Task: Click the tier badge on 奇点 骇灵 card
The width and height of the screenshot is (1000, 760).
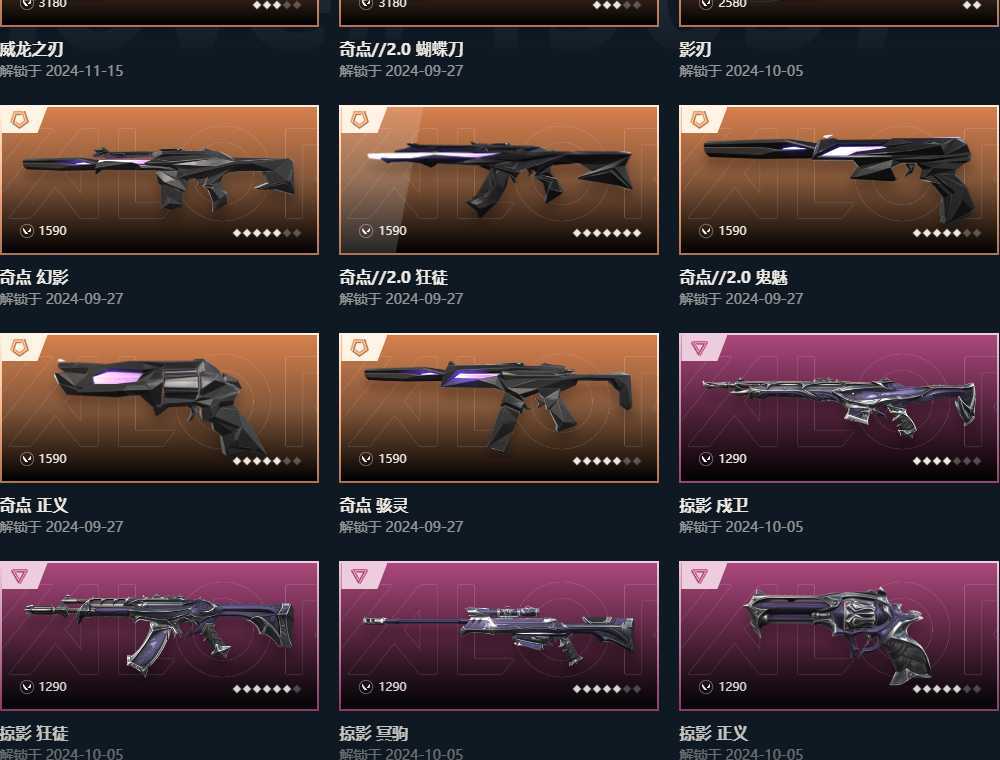Action: 360,348
